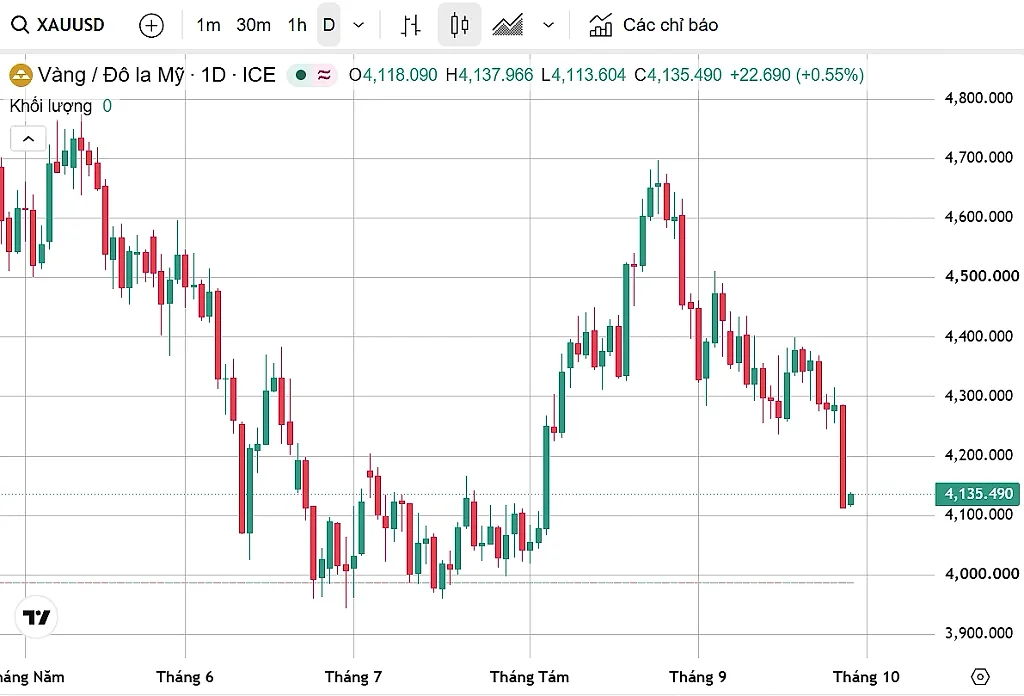This screenshot has height=696, width=1024.
Task: Click the 4,200.000 price axis label
Action: (x=979, y=454)
